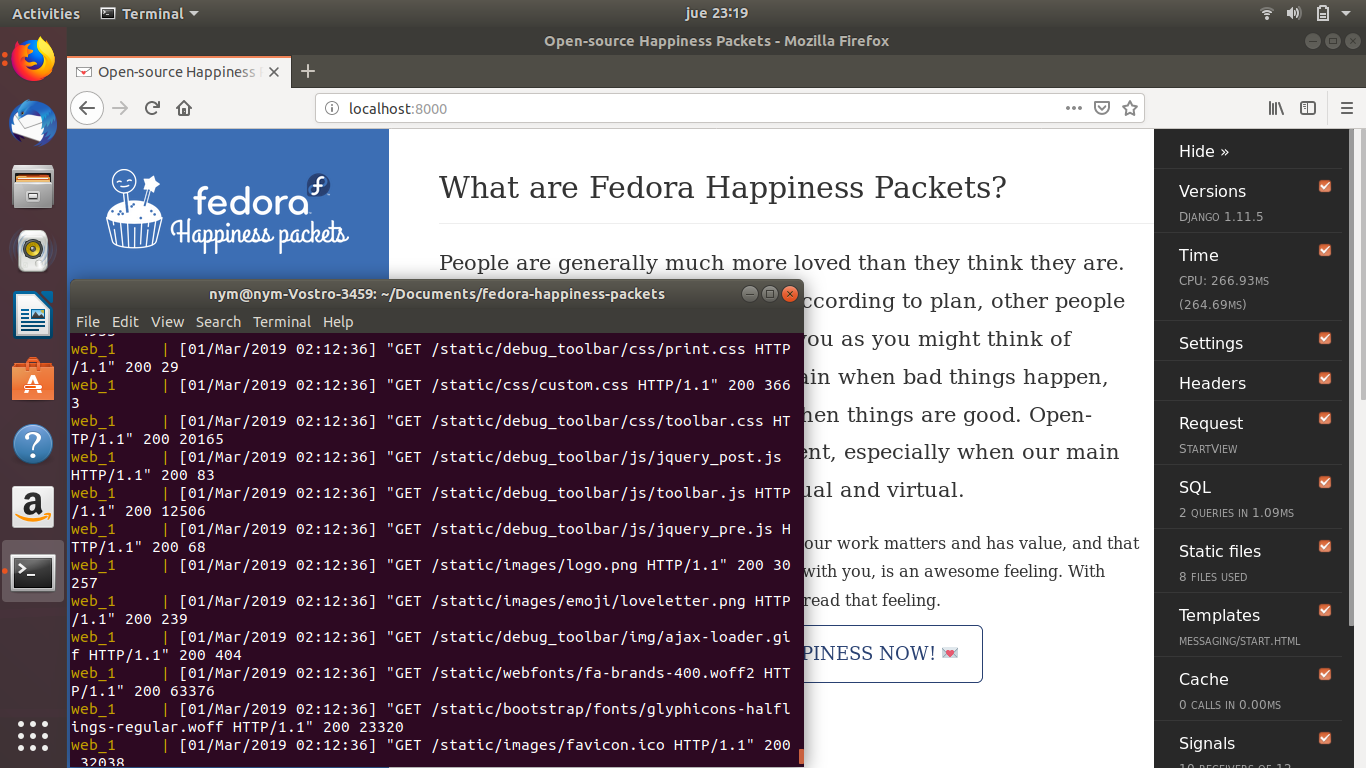Open the Firefox hamburger menu
The image size is (1366, 768).
[1347, 108]
